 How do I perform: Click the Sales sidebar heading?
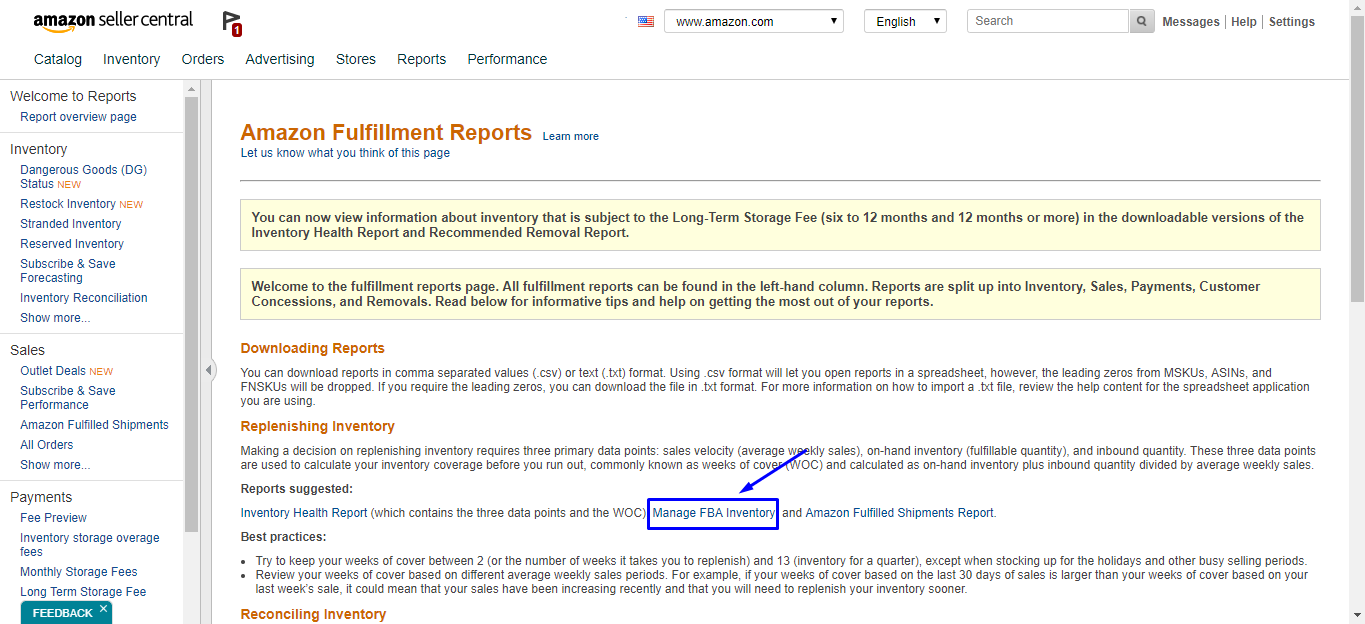coord(27,350)
